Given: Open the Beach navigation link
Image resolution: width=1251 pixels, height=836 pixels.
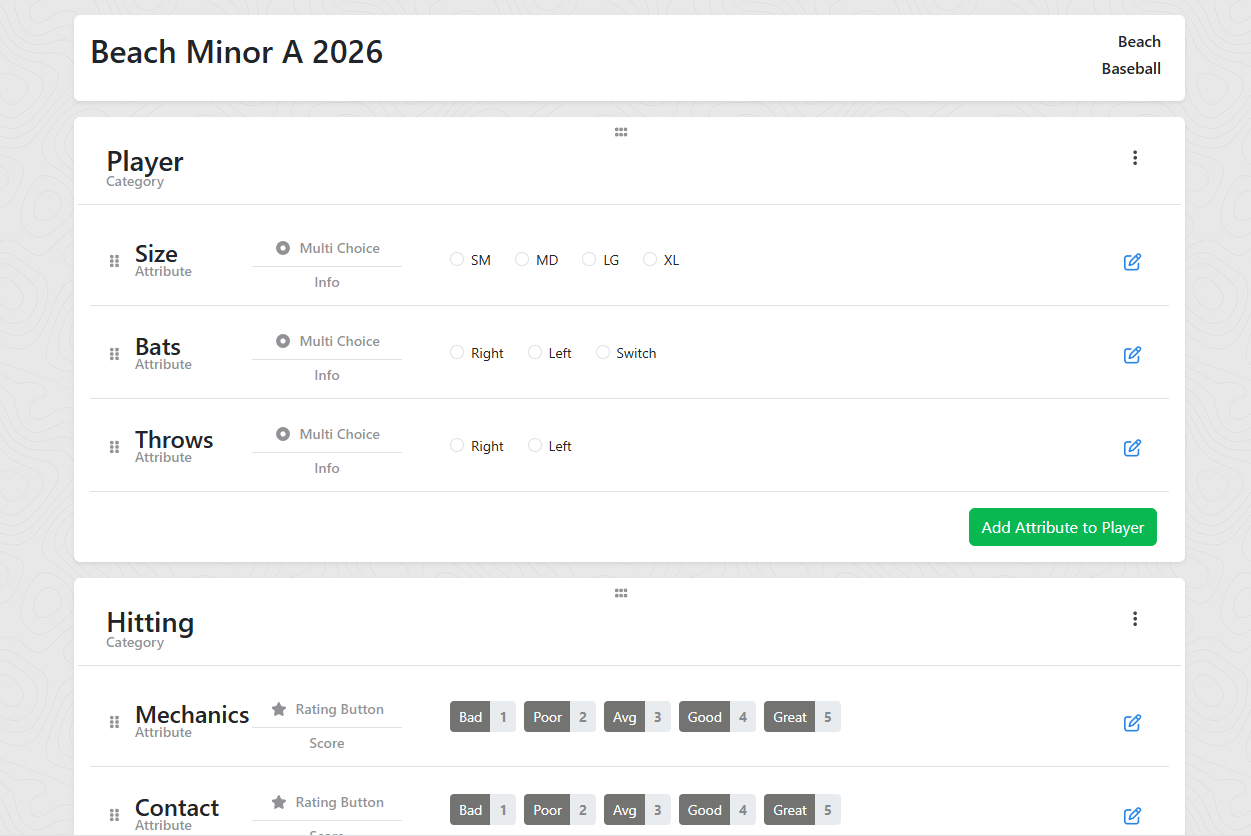Looking at the screenshot, I should (x=1139, y=41).
